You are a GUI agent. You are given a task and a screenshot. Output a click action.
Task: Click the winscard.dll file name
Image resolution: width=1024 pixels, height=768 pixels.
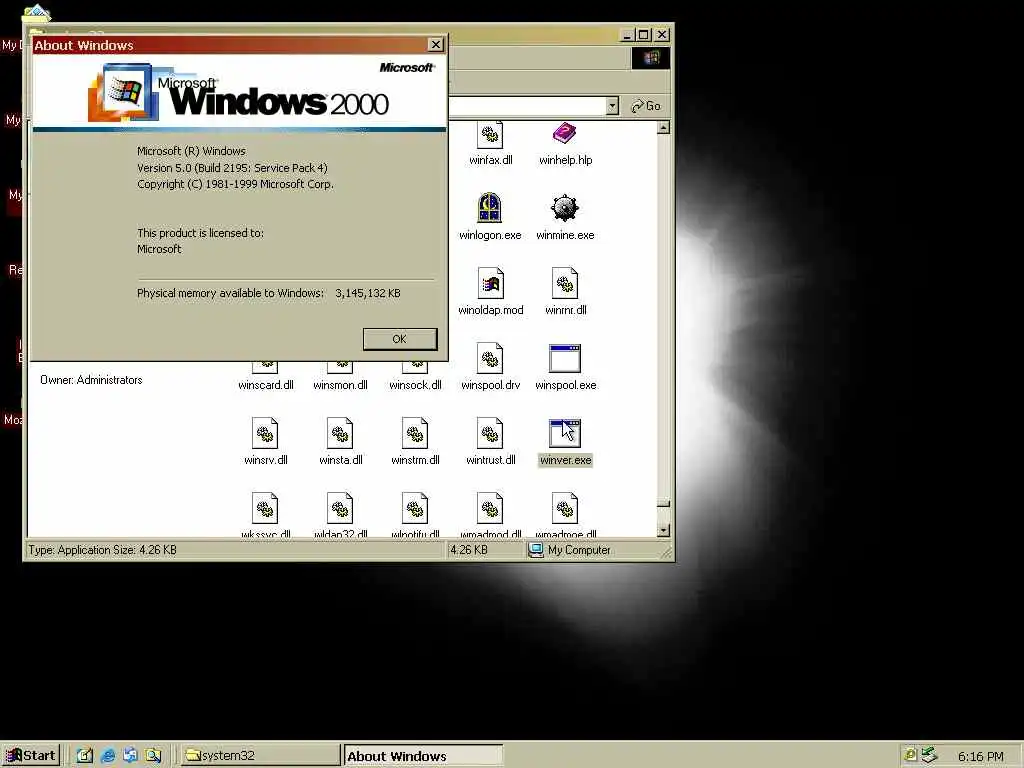coord(265,385)
